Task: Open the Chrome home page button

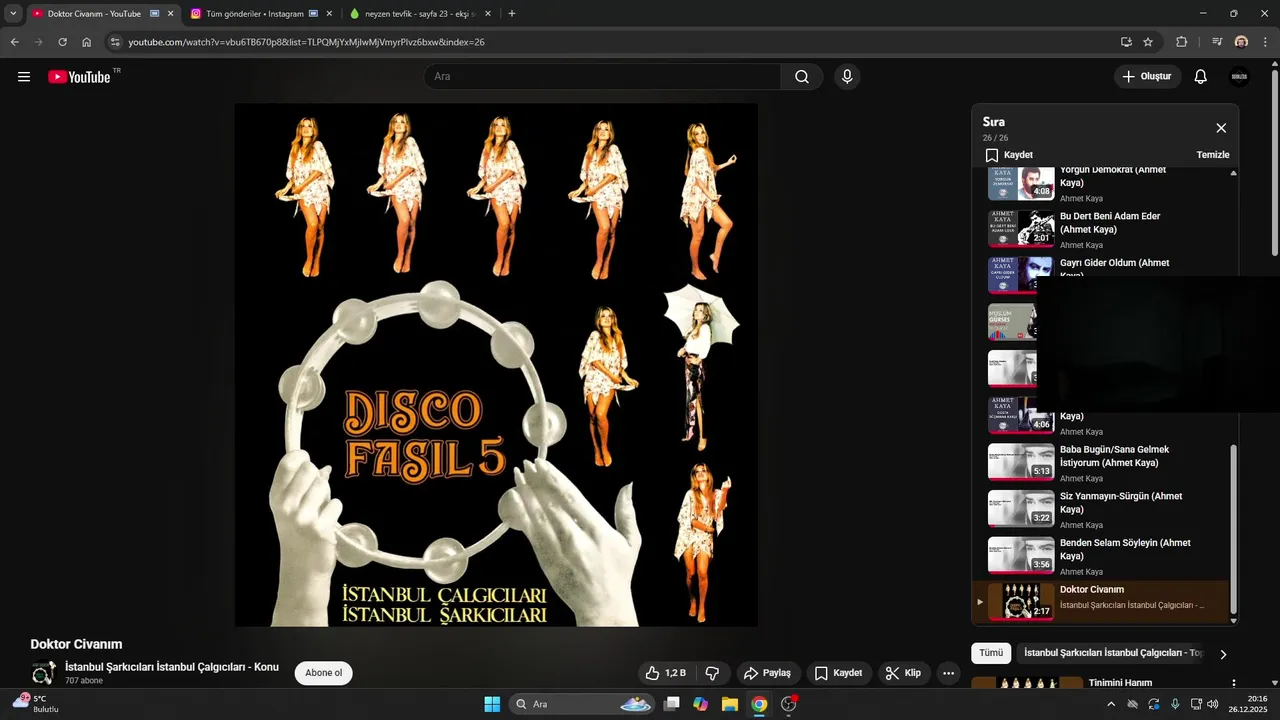Action: coord(87,42)
